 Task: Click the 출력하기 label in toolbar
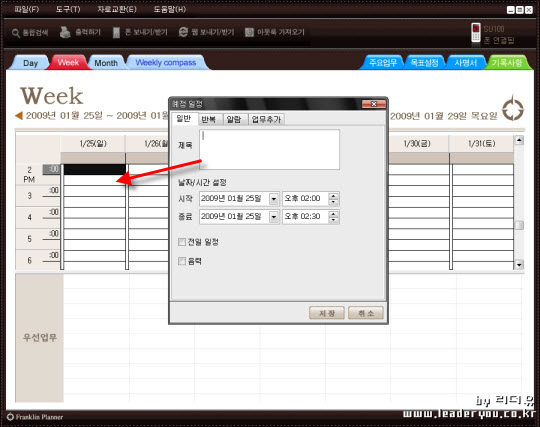tap(88, 32)
